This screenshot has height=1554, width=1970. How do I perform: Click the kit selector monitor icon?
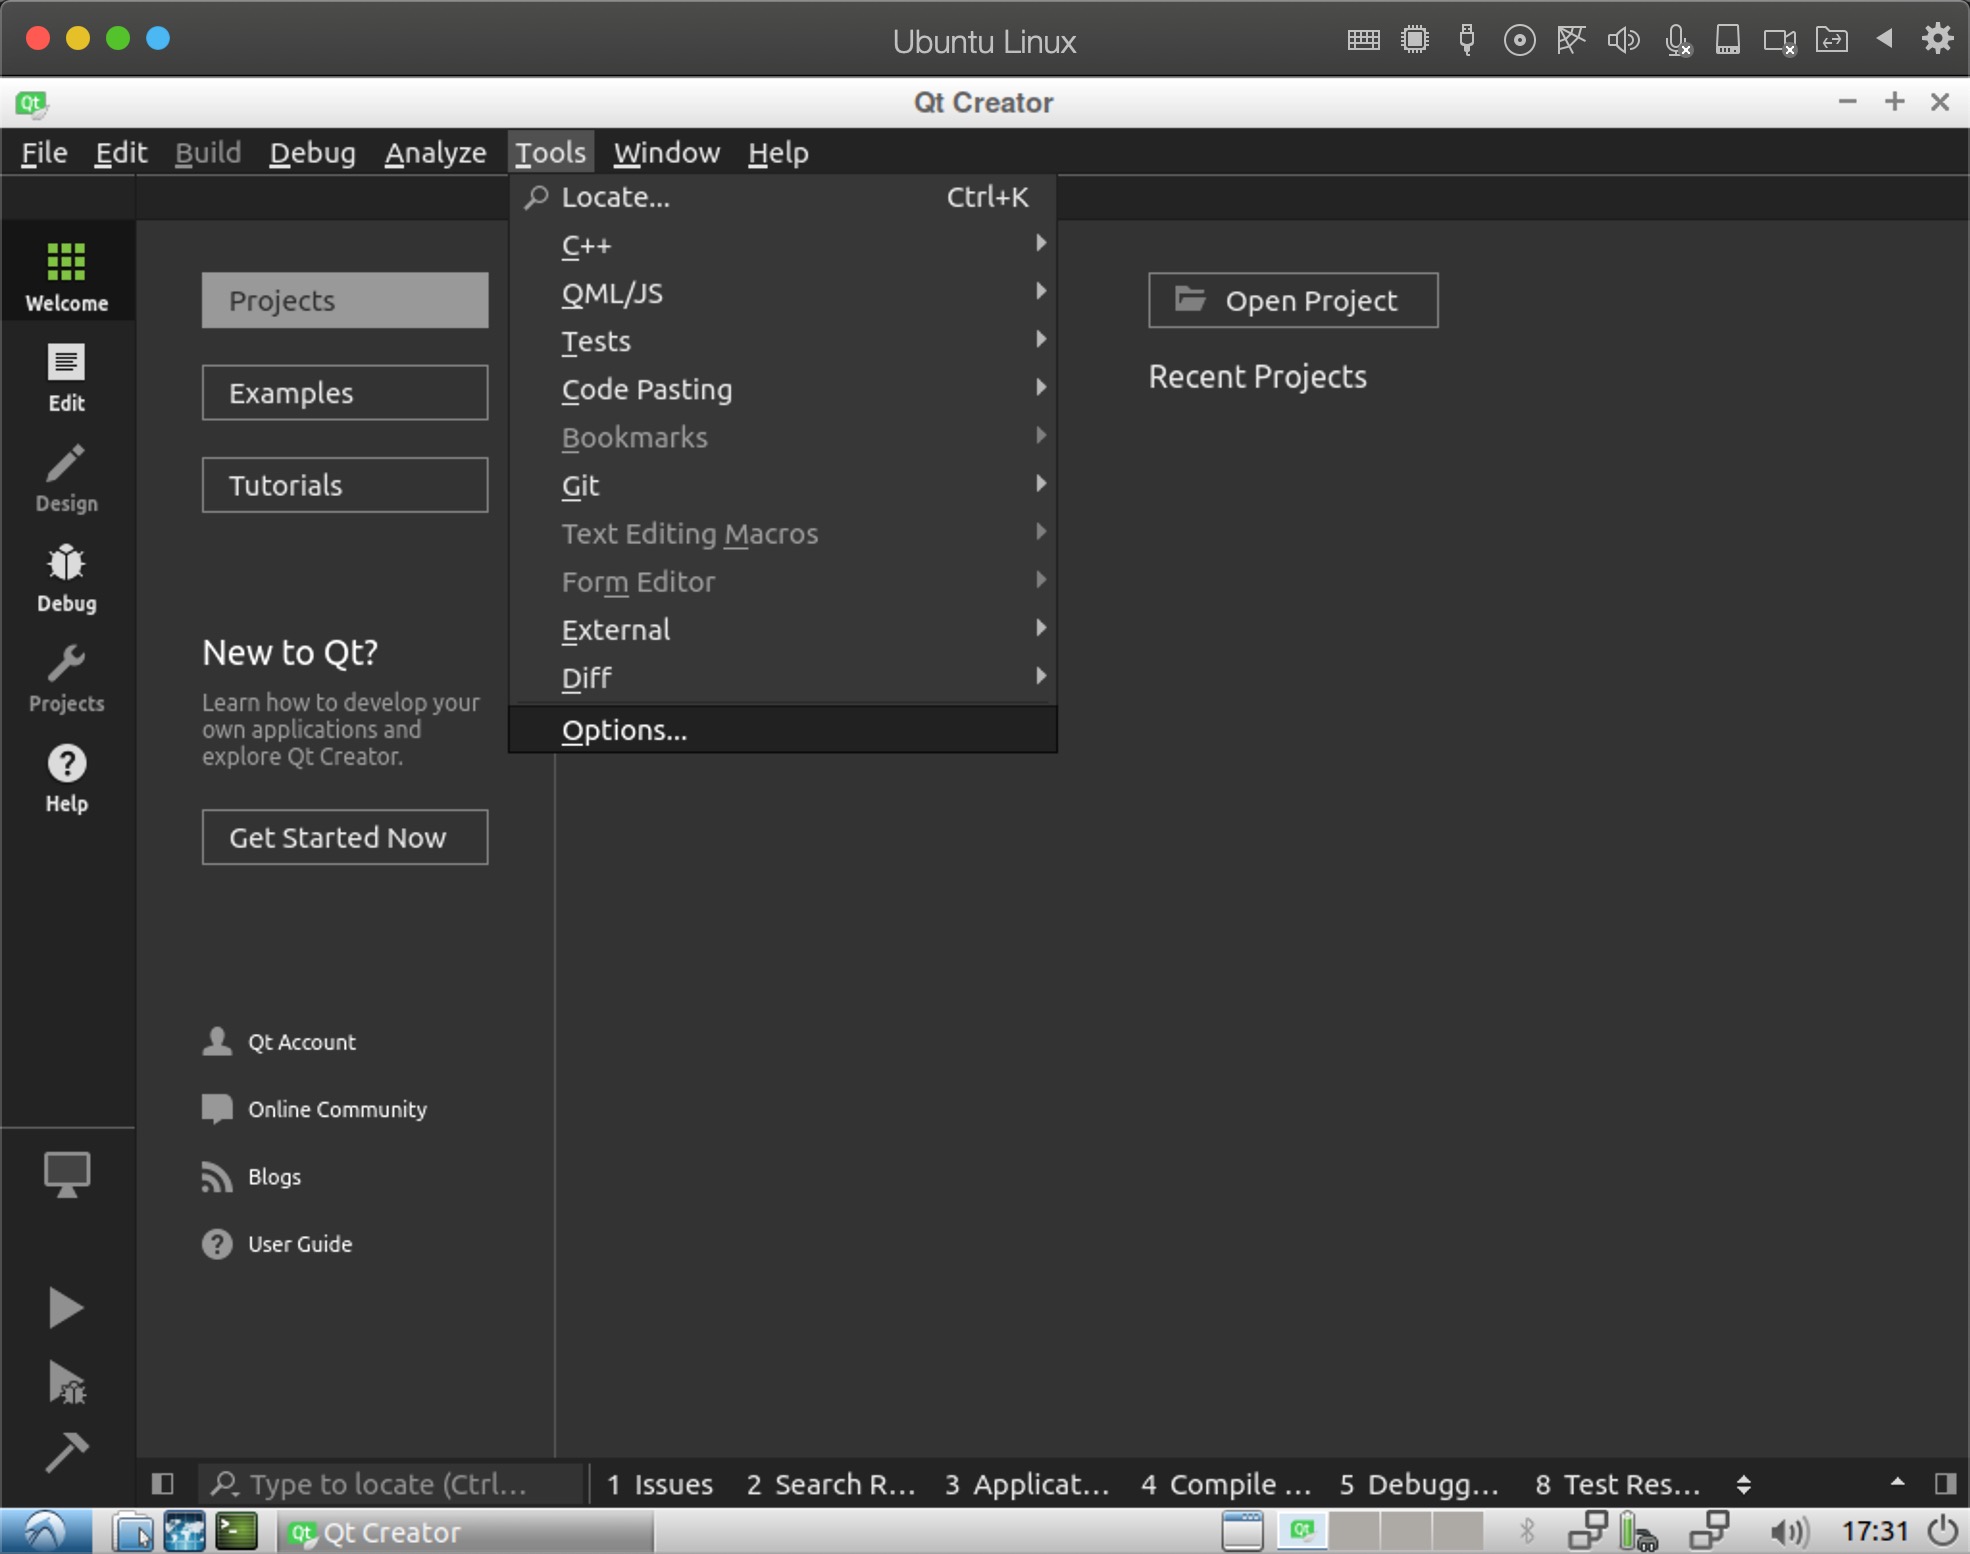click(x=67, y=1174)
